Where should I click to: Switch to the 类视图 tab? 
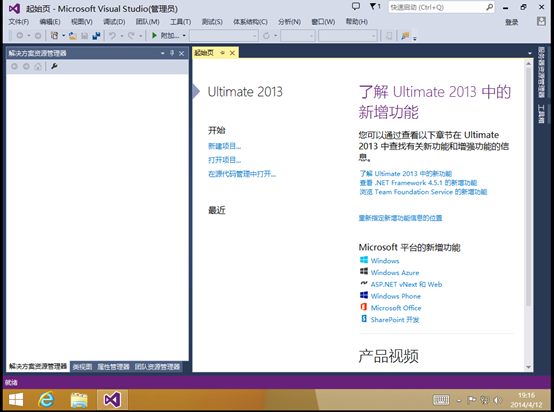tap(82, 367)
